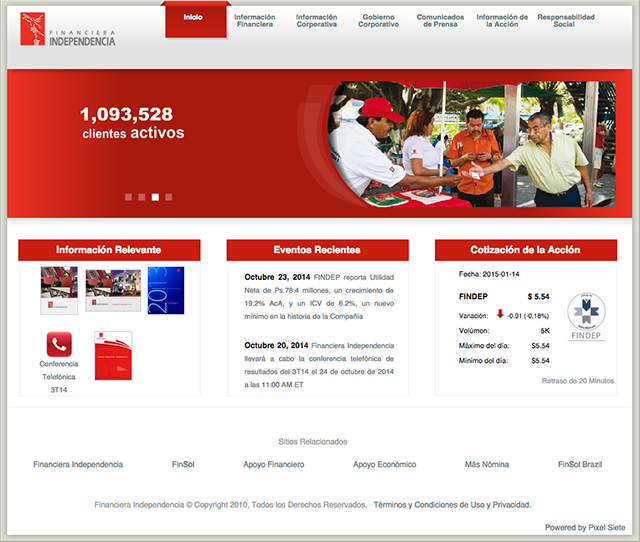
Task: Select the active third slideshow indicator
Action: pos(155,197)
